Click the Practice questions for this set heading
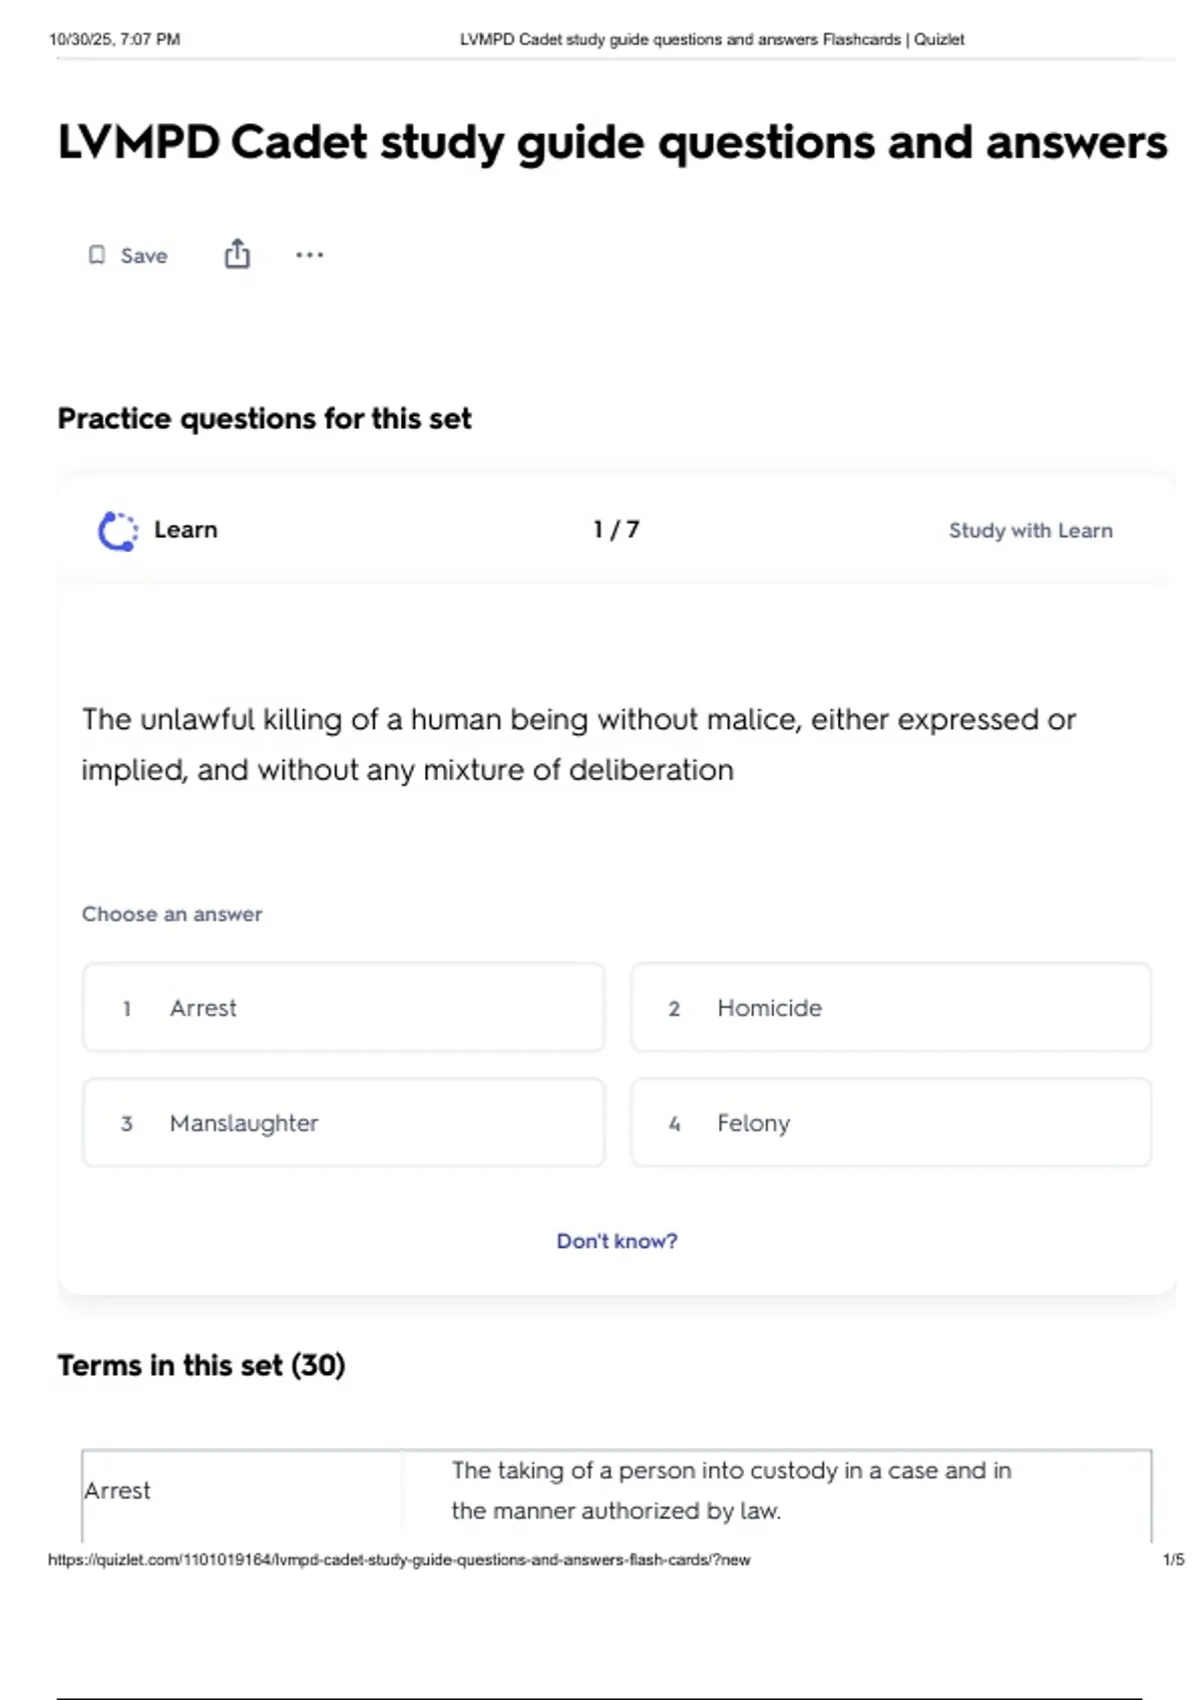This screenshot has height=1700, width=1200. click(x=264, y=419)
